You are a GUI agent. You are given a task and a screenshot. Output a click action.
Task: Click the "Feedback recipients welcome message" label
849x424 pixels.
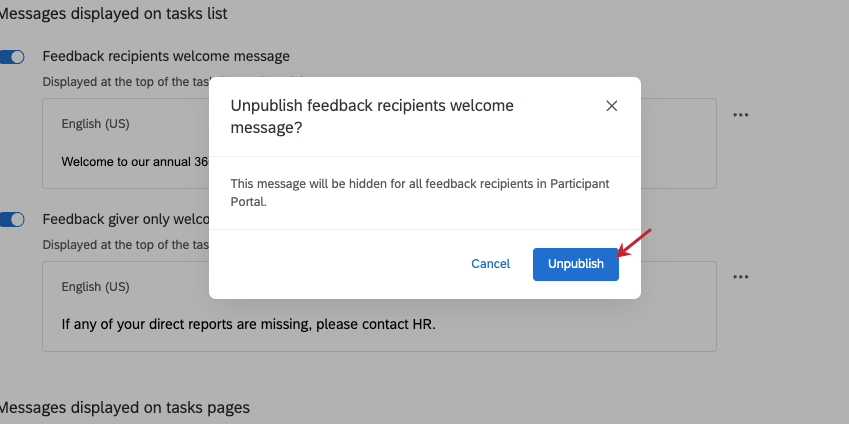point(166,56)
